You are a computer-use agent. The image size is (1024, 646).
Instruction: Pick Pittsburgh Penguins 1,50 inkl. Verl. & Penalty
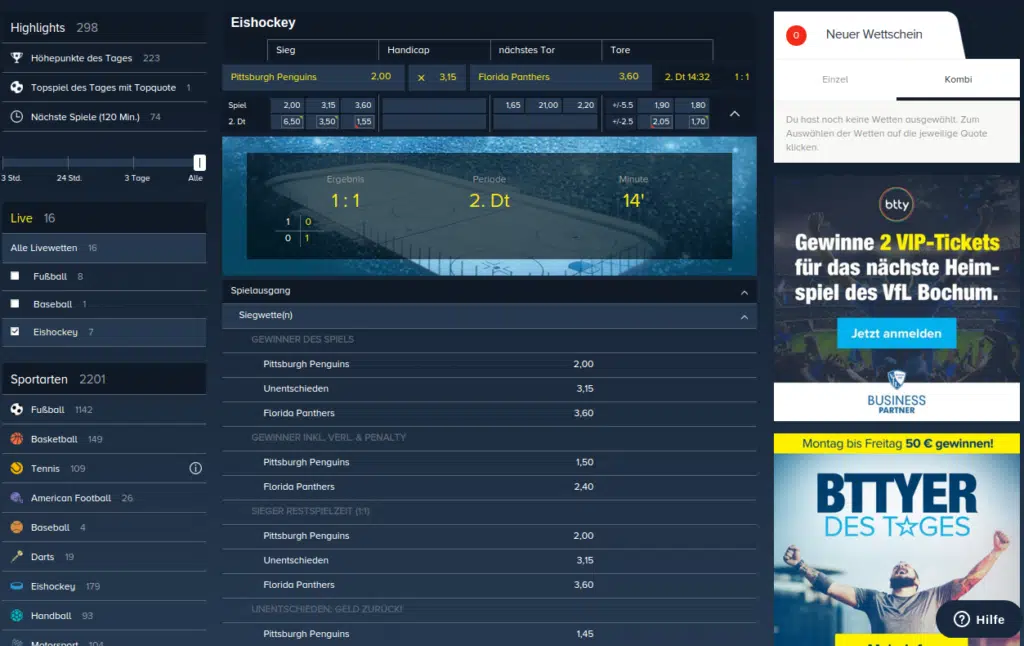pos(489,462)
